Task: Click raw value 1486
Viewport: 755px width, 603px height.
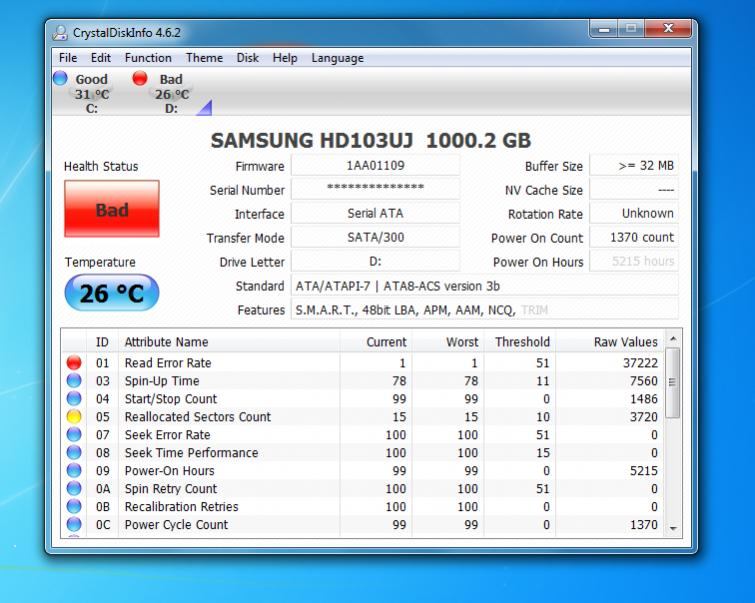Action: click(x=644, y=398)
